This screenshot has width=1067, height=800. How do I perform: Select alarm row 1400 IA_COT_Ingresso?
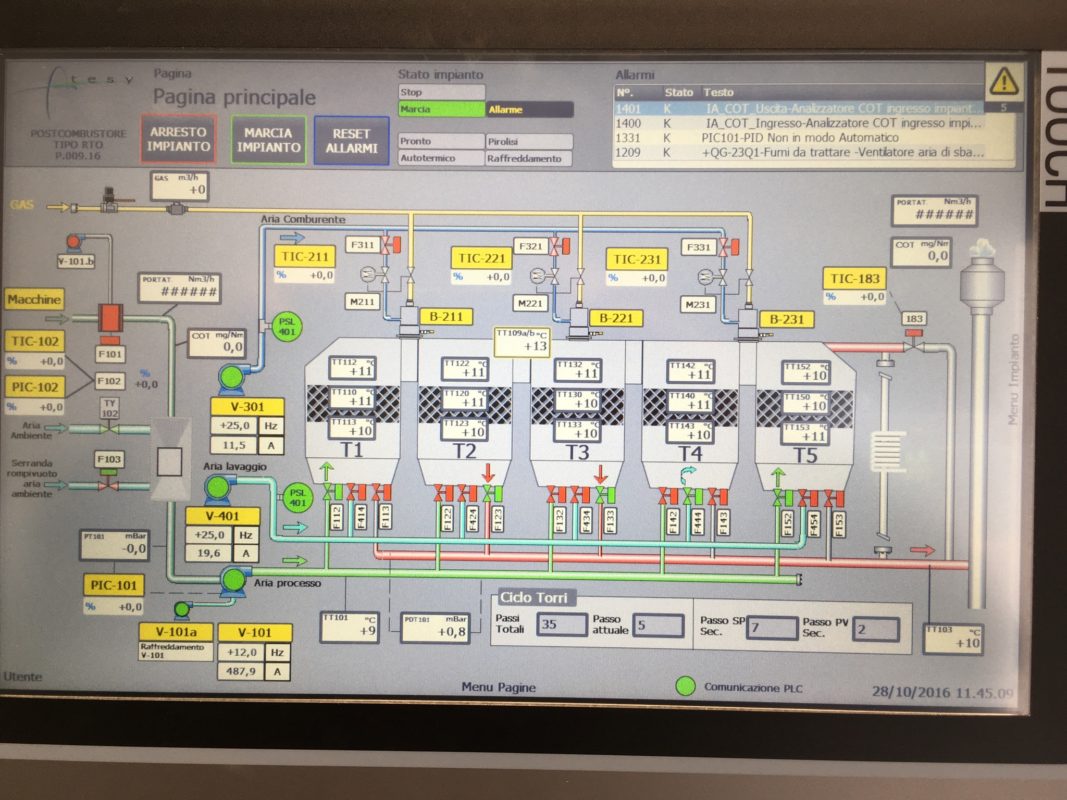[x=799, y=123]
